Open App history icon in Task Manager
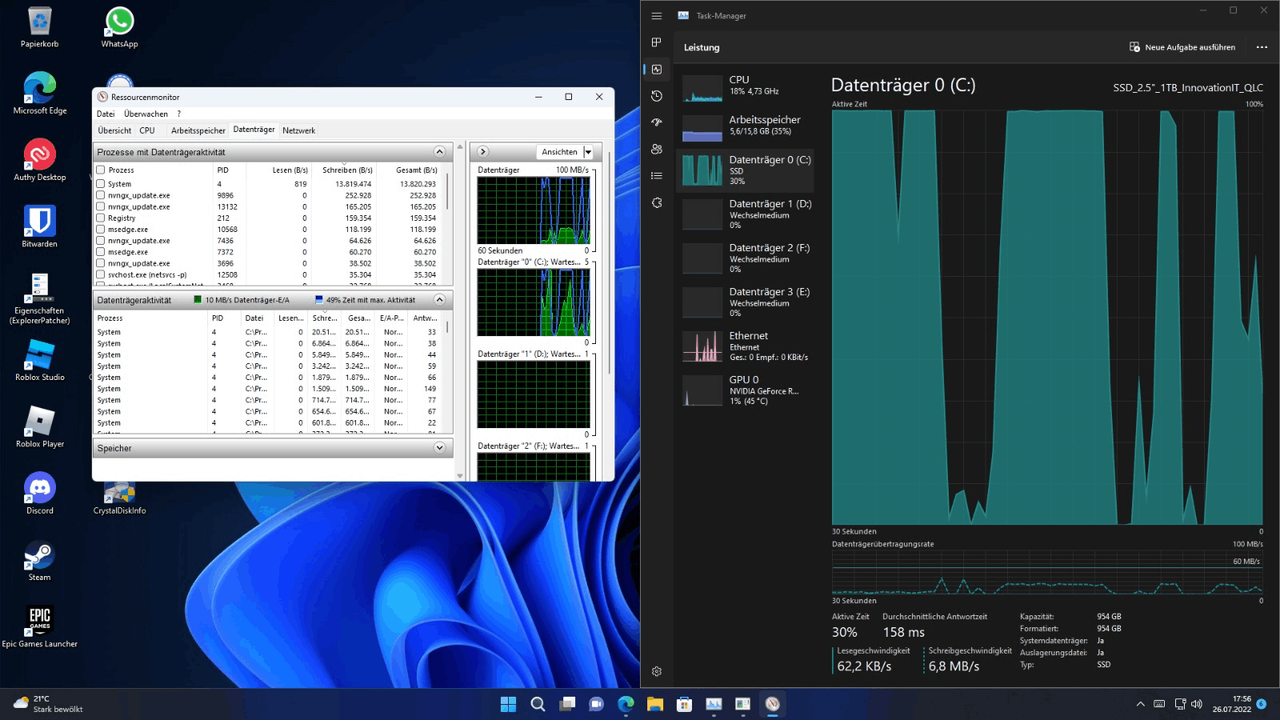Image resolution: width=1280 pixels, height=720 pixels. click(656, 96)
